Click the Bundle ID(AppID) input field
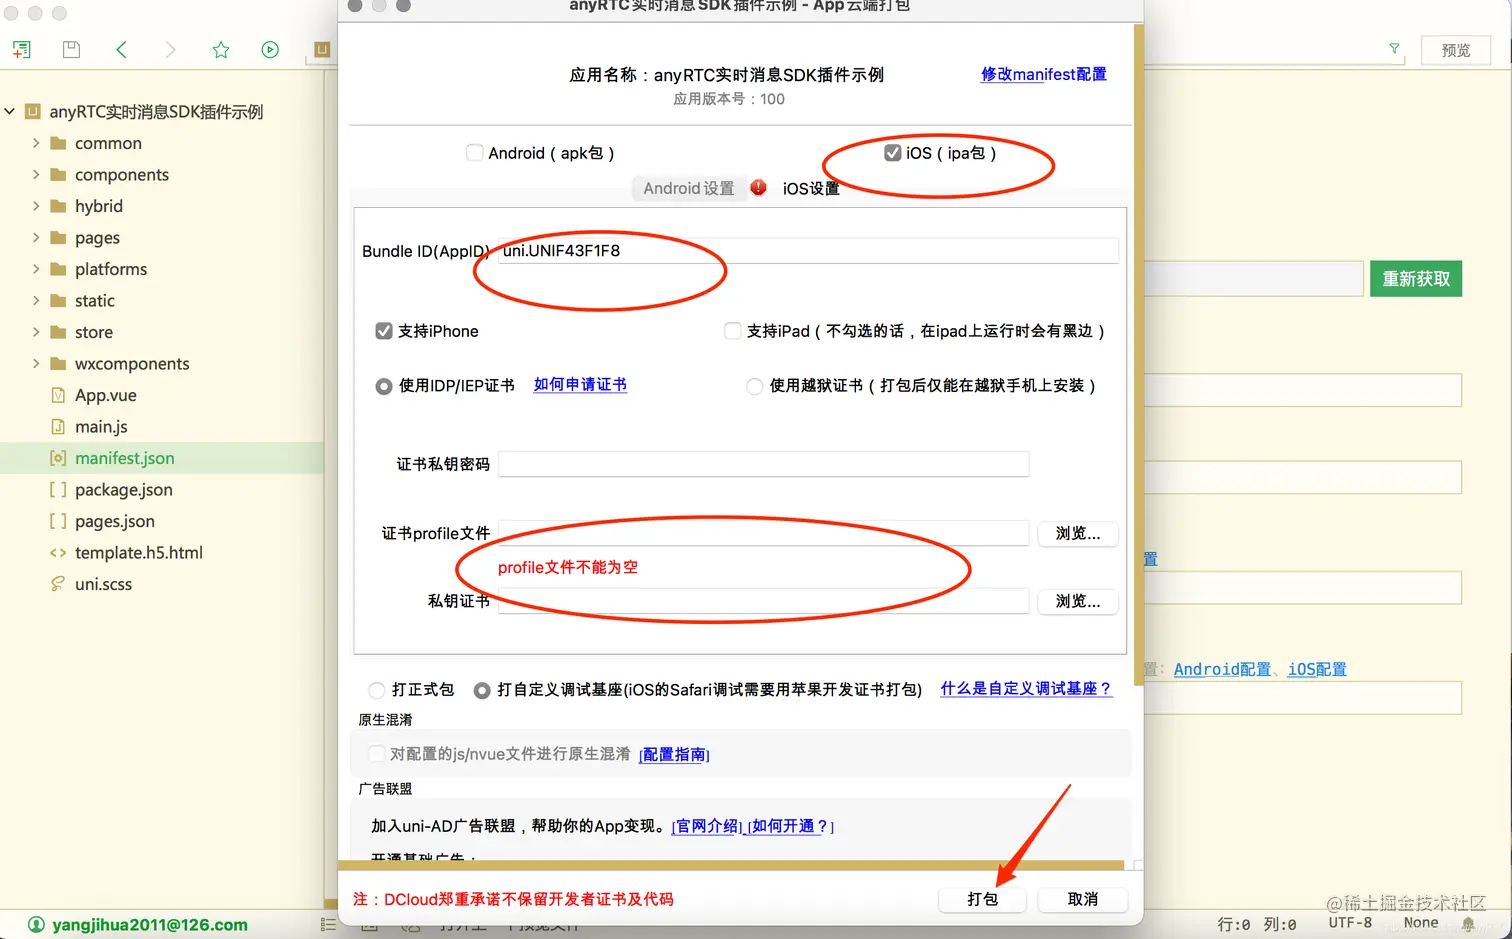The width and height of the screenshot is (1512, 939). pos(808,251)
